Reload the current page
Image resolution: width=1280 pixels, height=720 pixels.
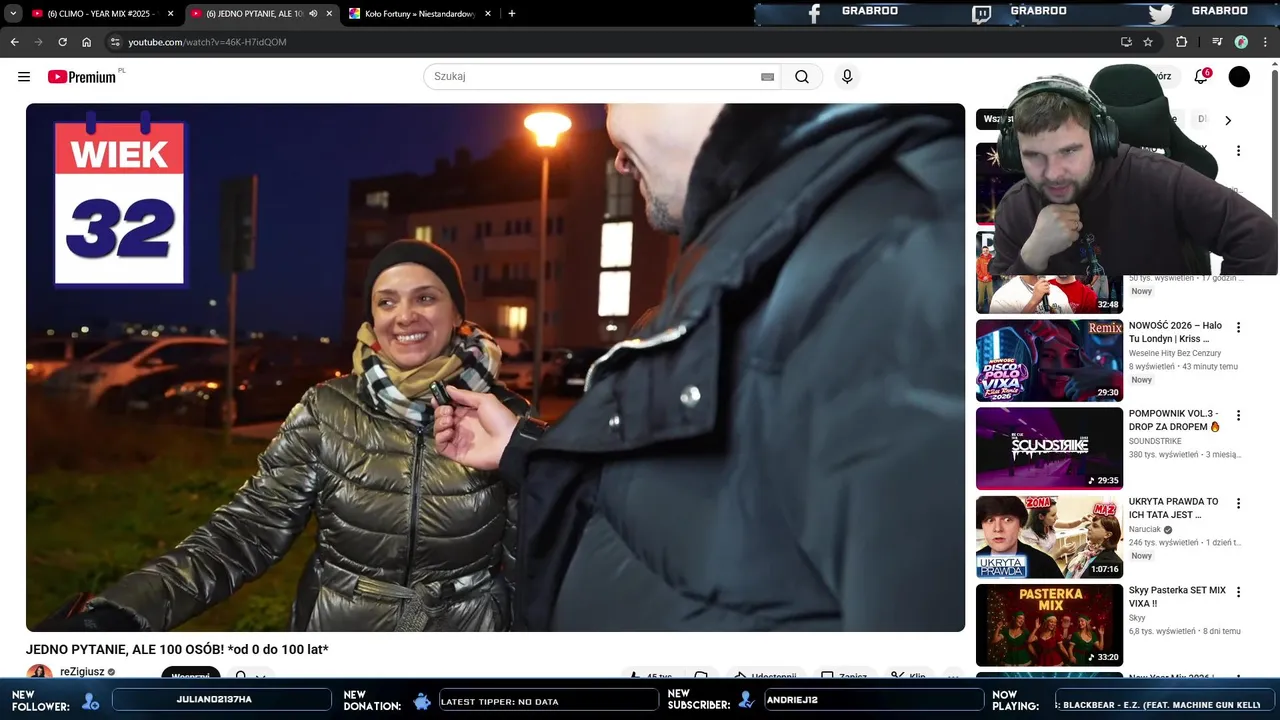[x=62, y=42]
